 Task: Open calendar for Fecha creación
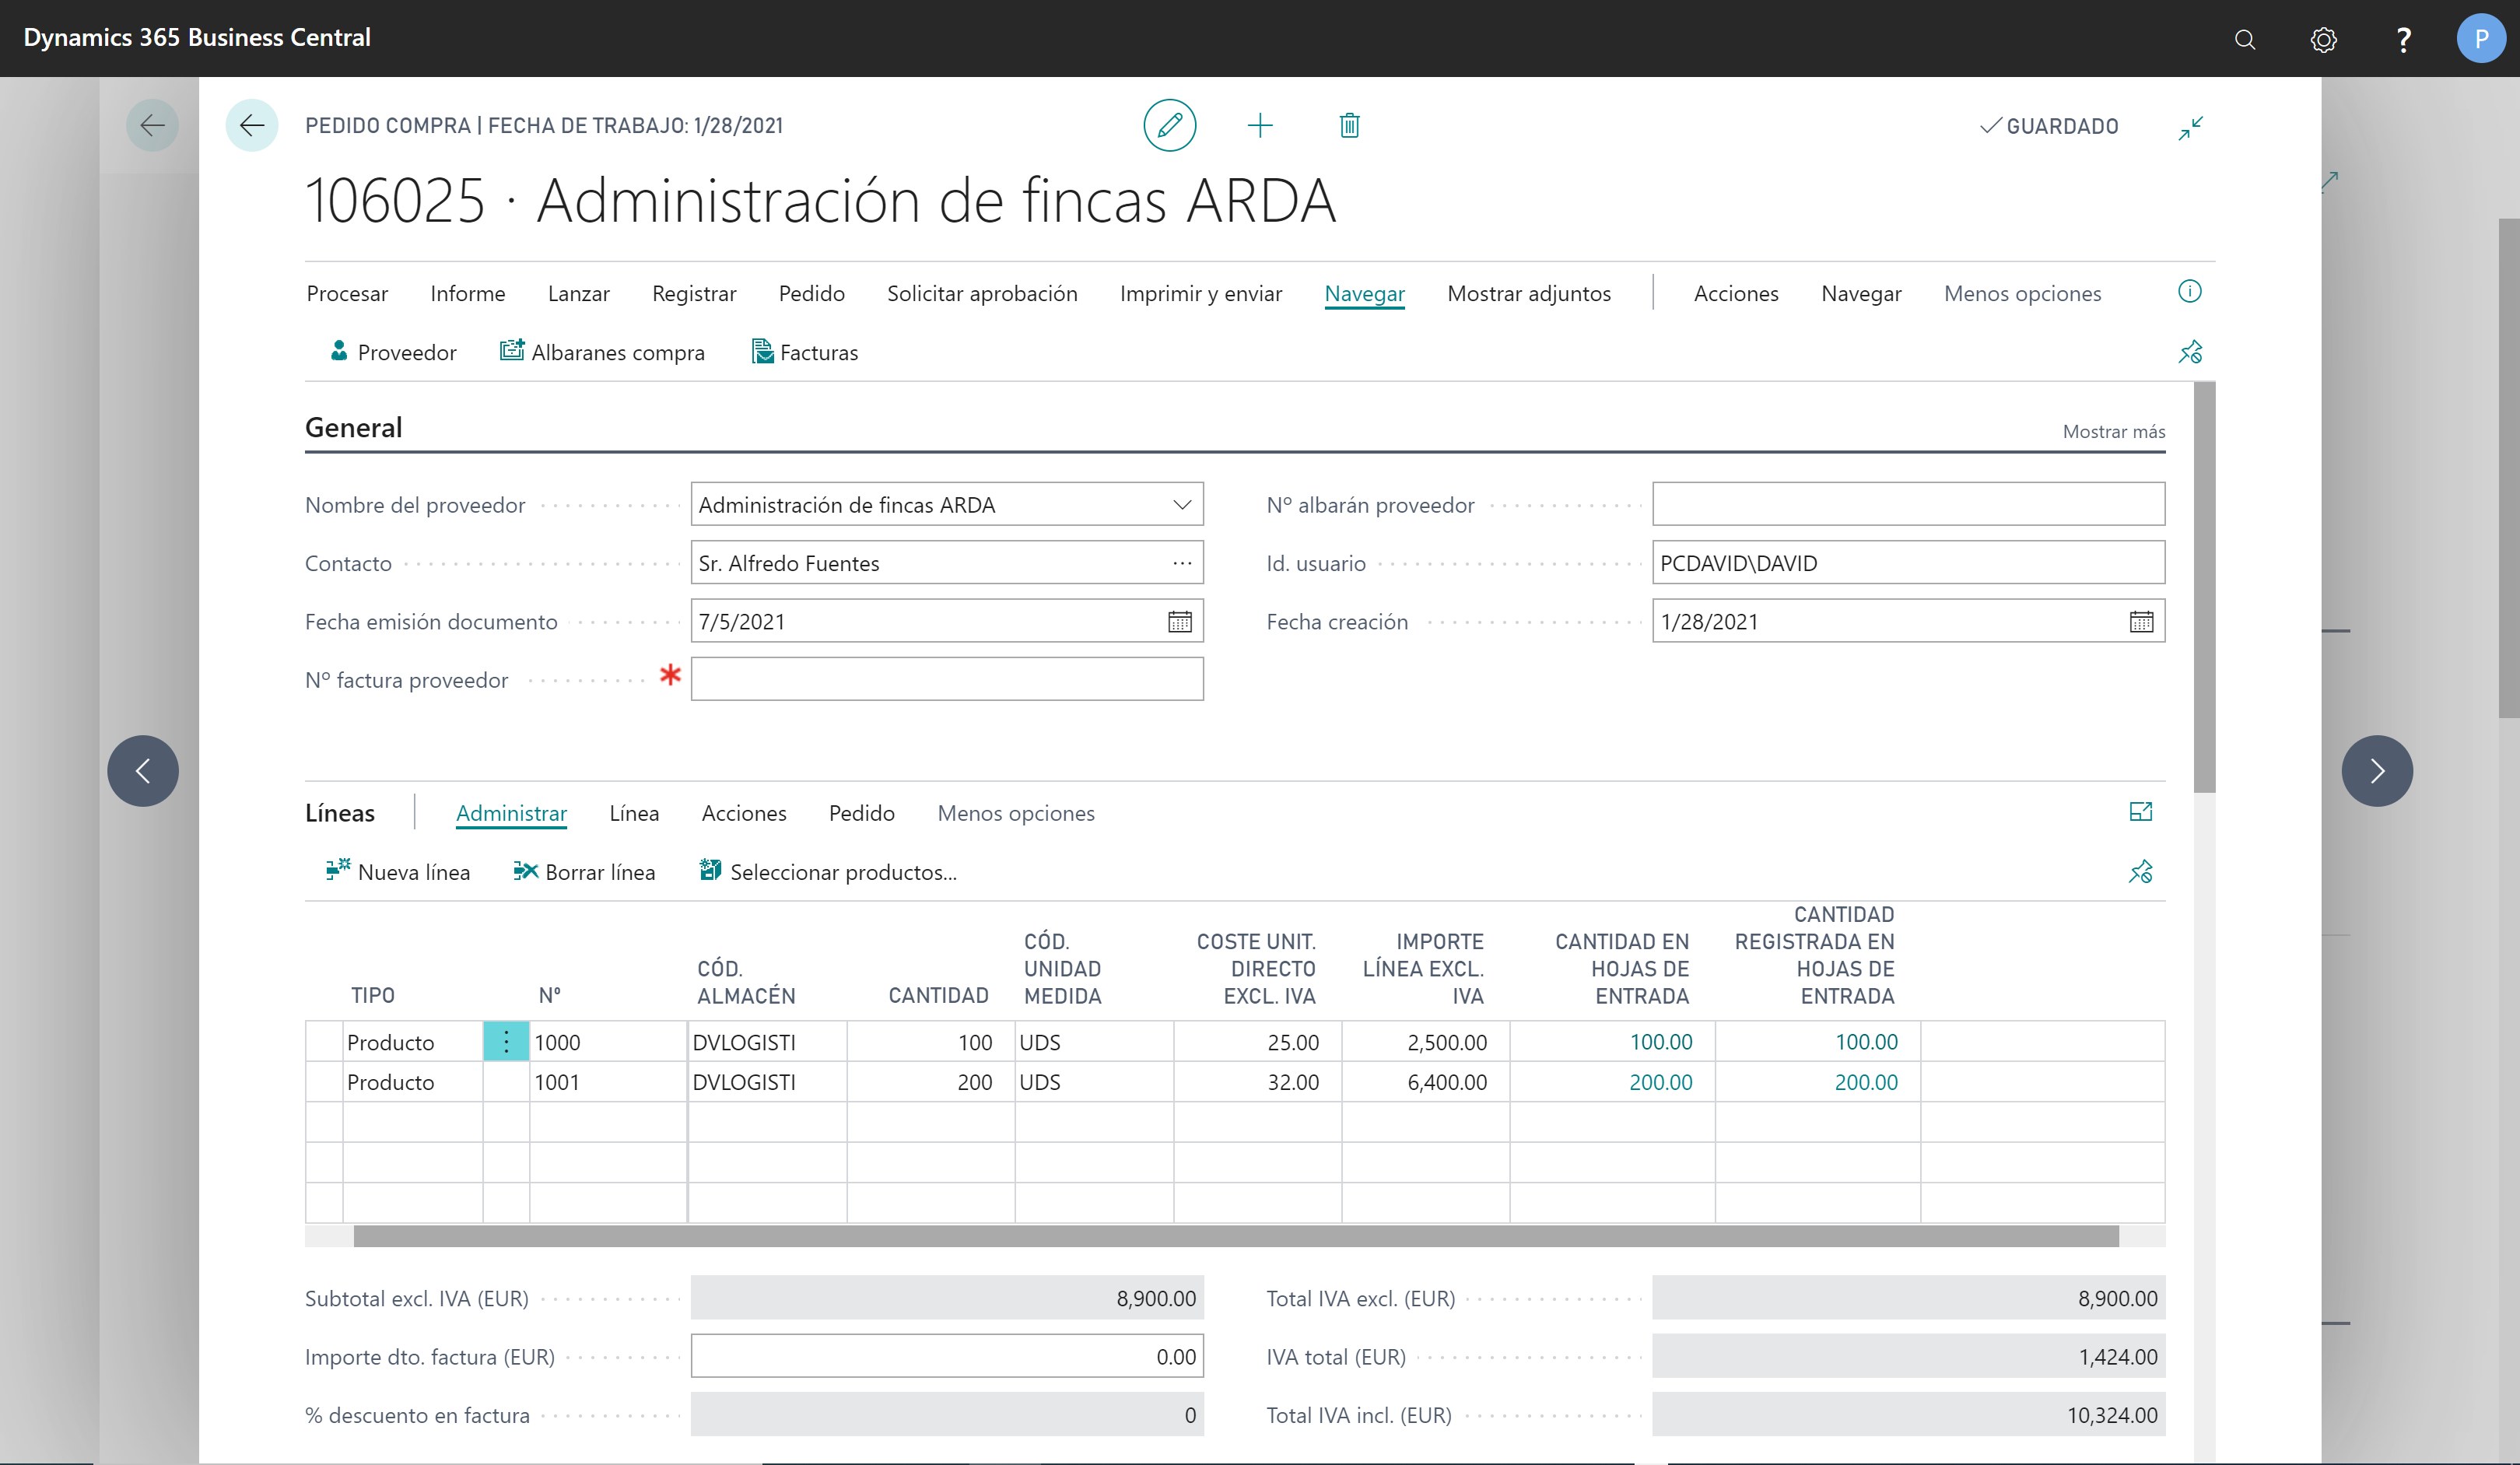pos(2141,622)
